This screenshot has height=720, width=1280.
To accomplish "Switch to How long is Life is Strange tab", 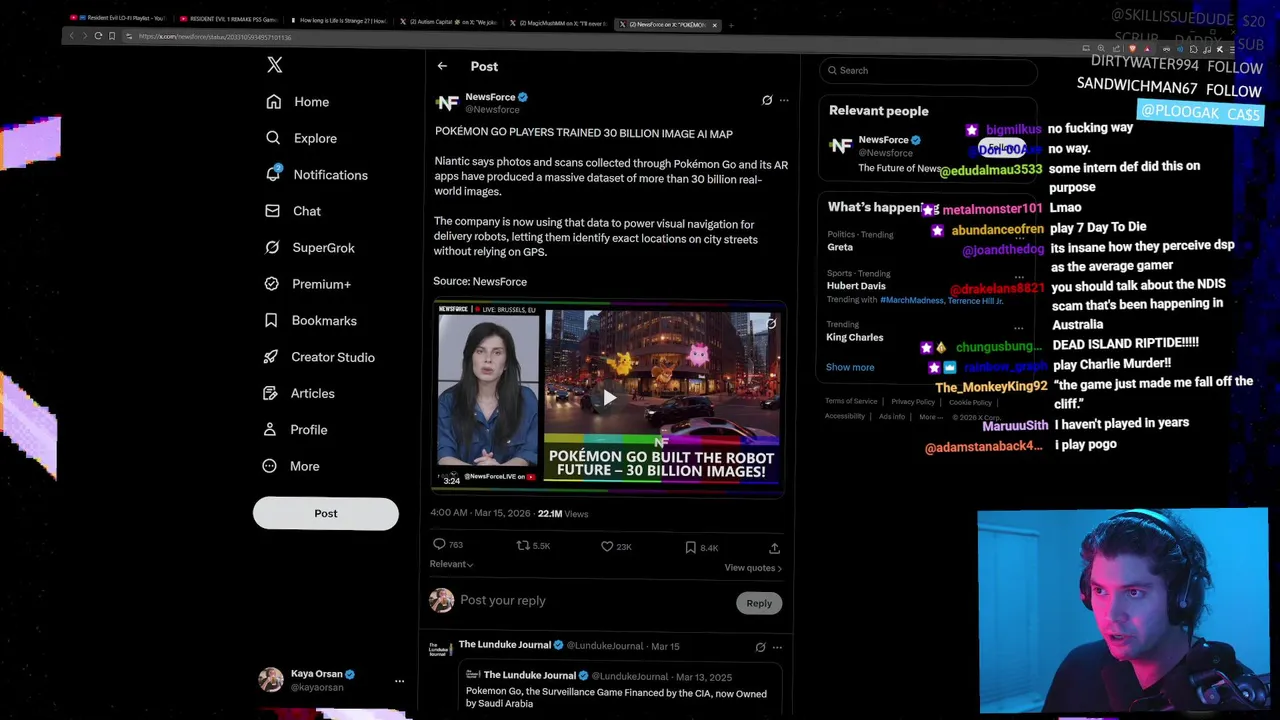I will [x=338, y=20].
